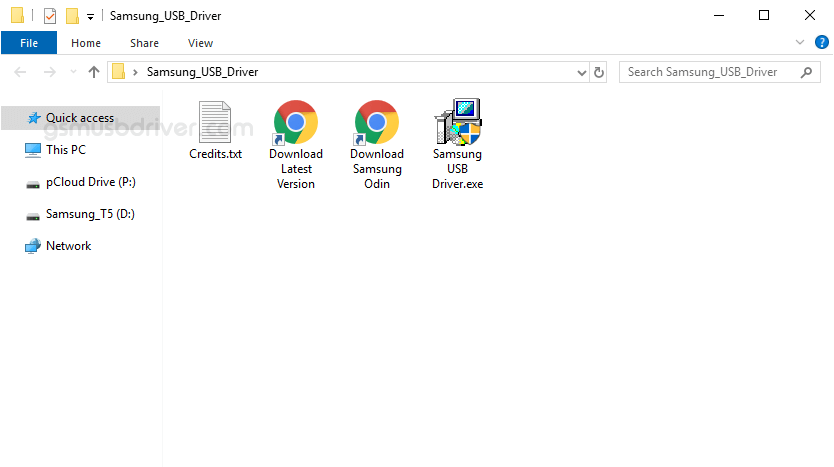Open Samsung_T5 (D:) in navigation pane
The height and width of the screenshot is (467, 834).
(80, 214)
